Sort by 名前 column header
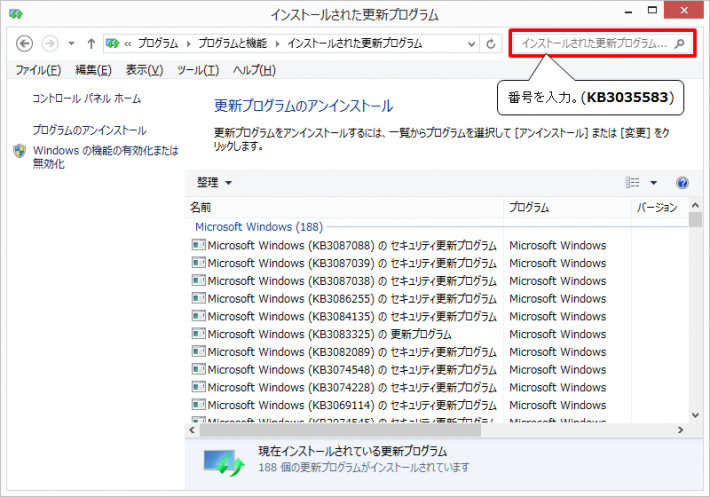This screenshot has height=497, width=710. pyautogui.click(x=344, y=207)
